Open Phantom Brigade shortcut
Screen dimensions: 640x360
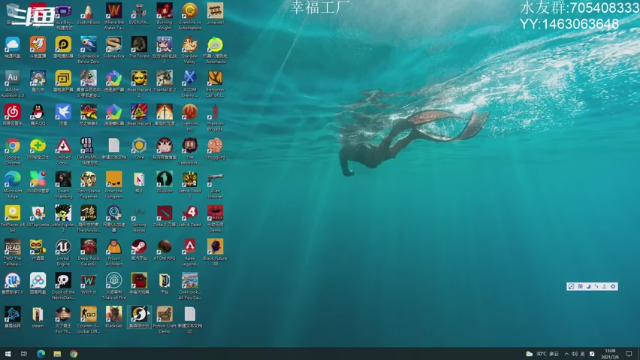215,118
